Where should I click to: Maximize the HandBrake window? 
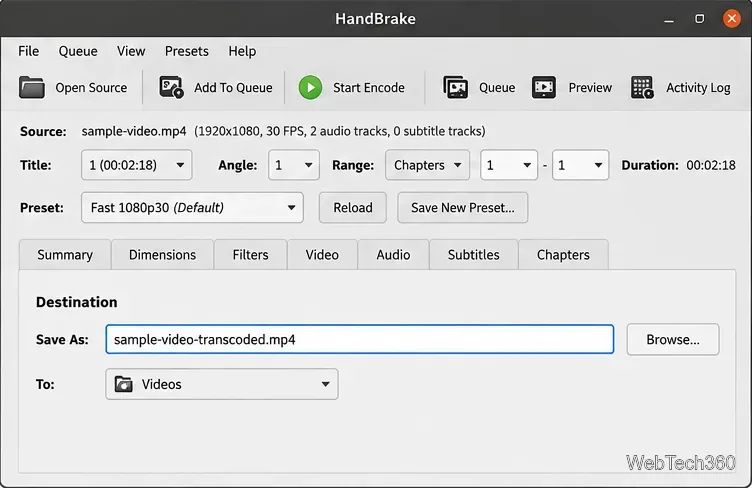coord(700,19)
